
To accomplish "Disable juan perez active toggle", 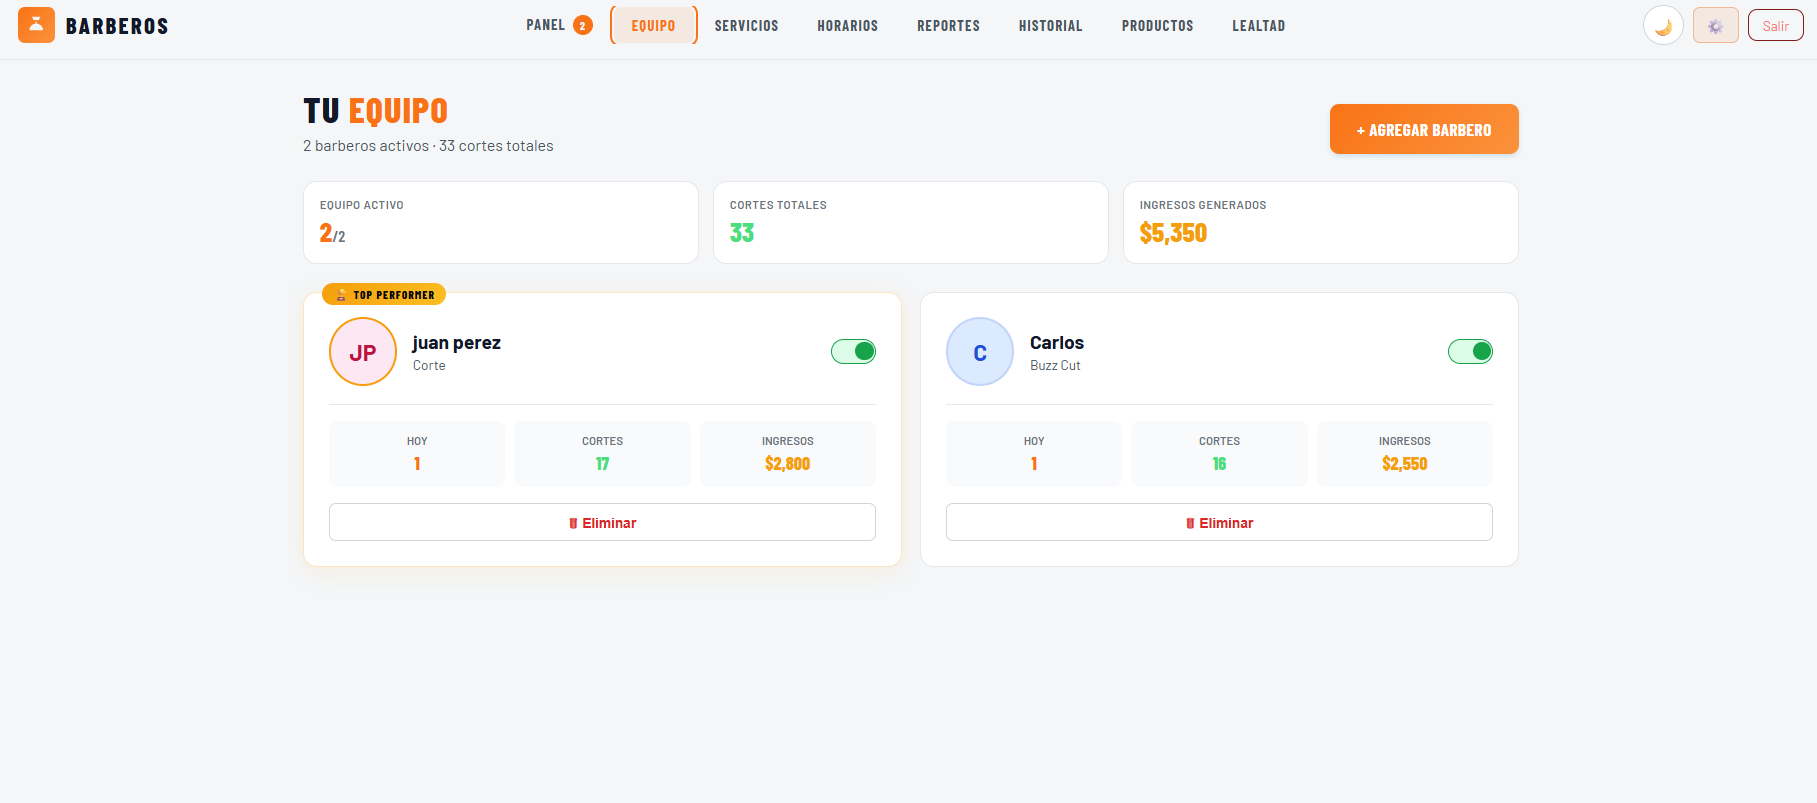I will [x=853, y=351].
